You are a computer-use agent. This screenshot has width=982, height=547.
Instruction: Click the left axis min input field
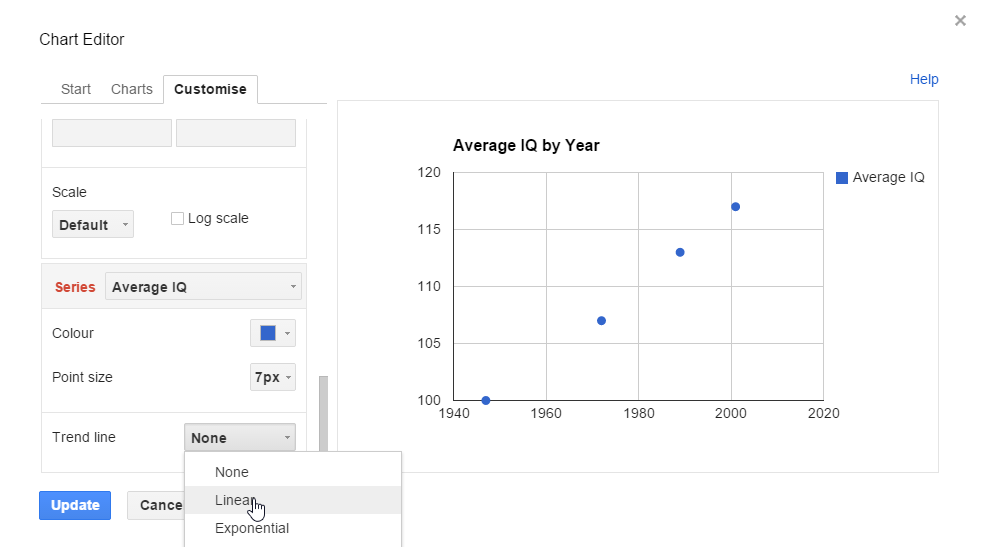click(x=111, y=133)
